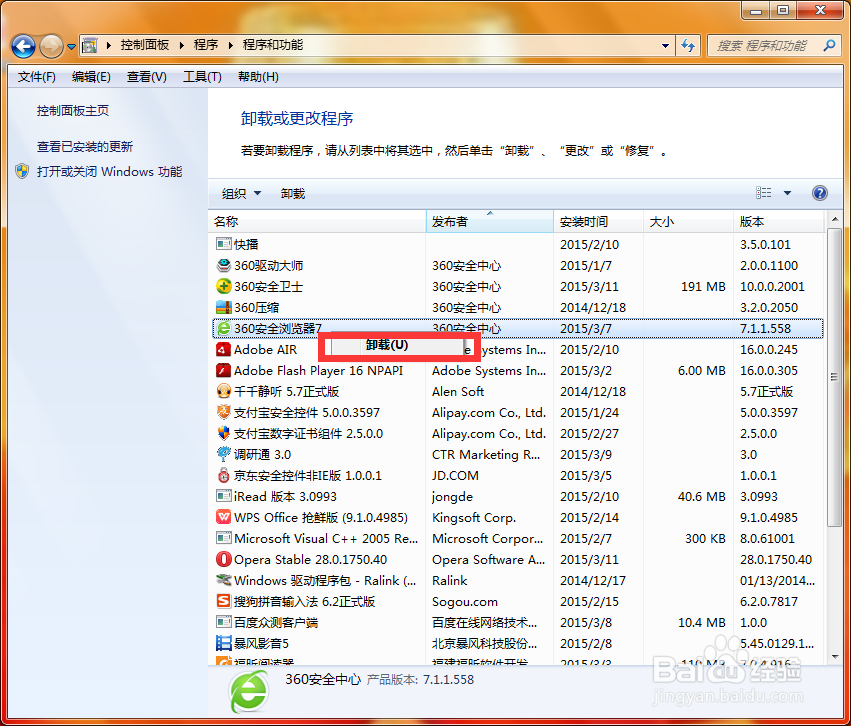Select the 360驱动大师 icon
The image size is (851, 726).
tap(223, 265)
